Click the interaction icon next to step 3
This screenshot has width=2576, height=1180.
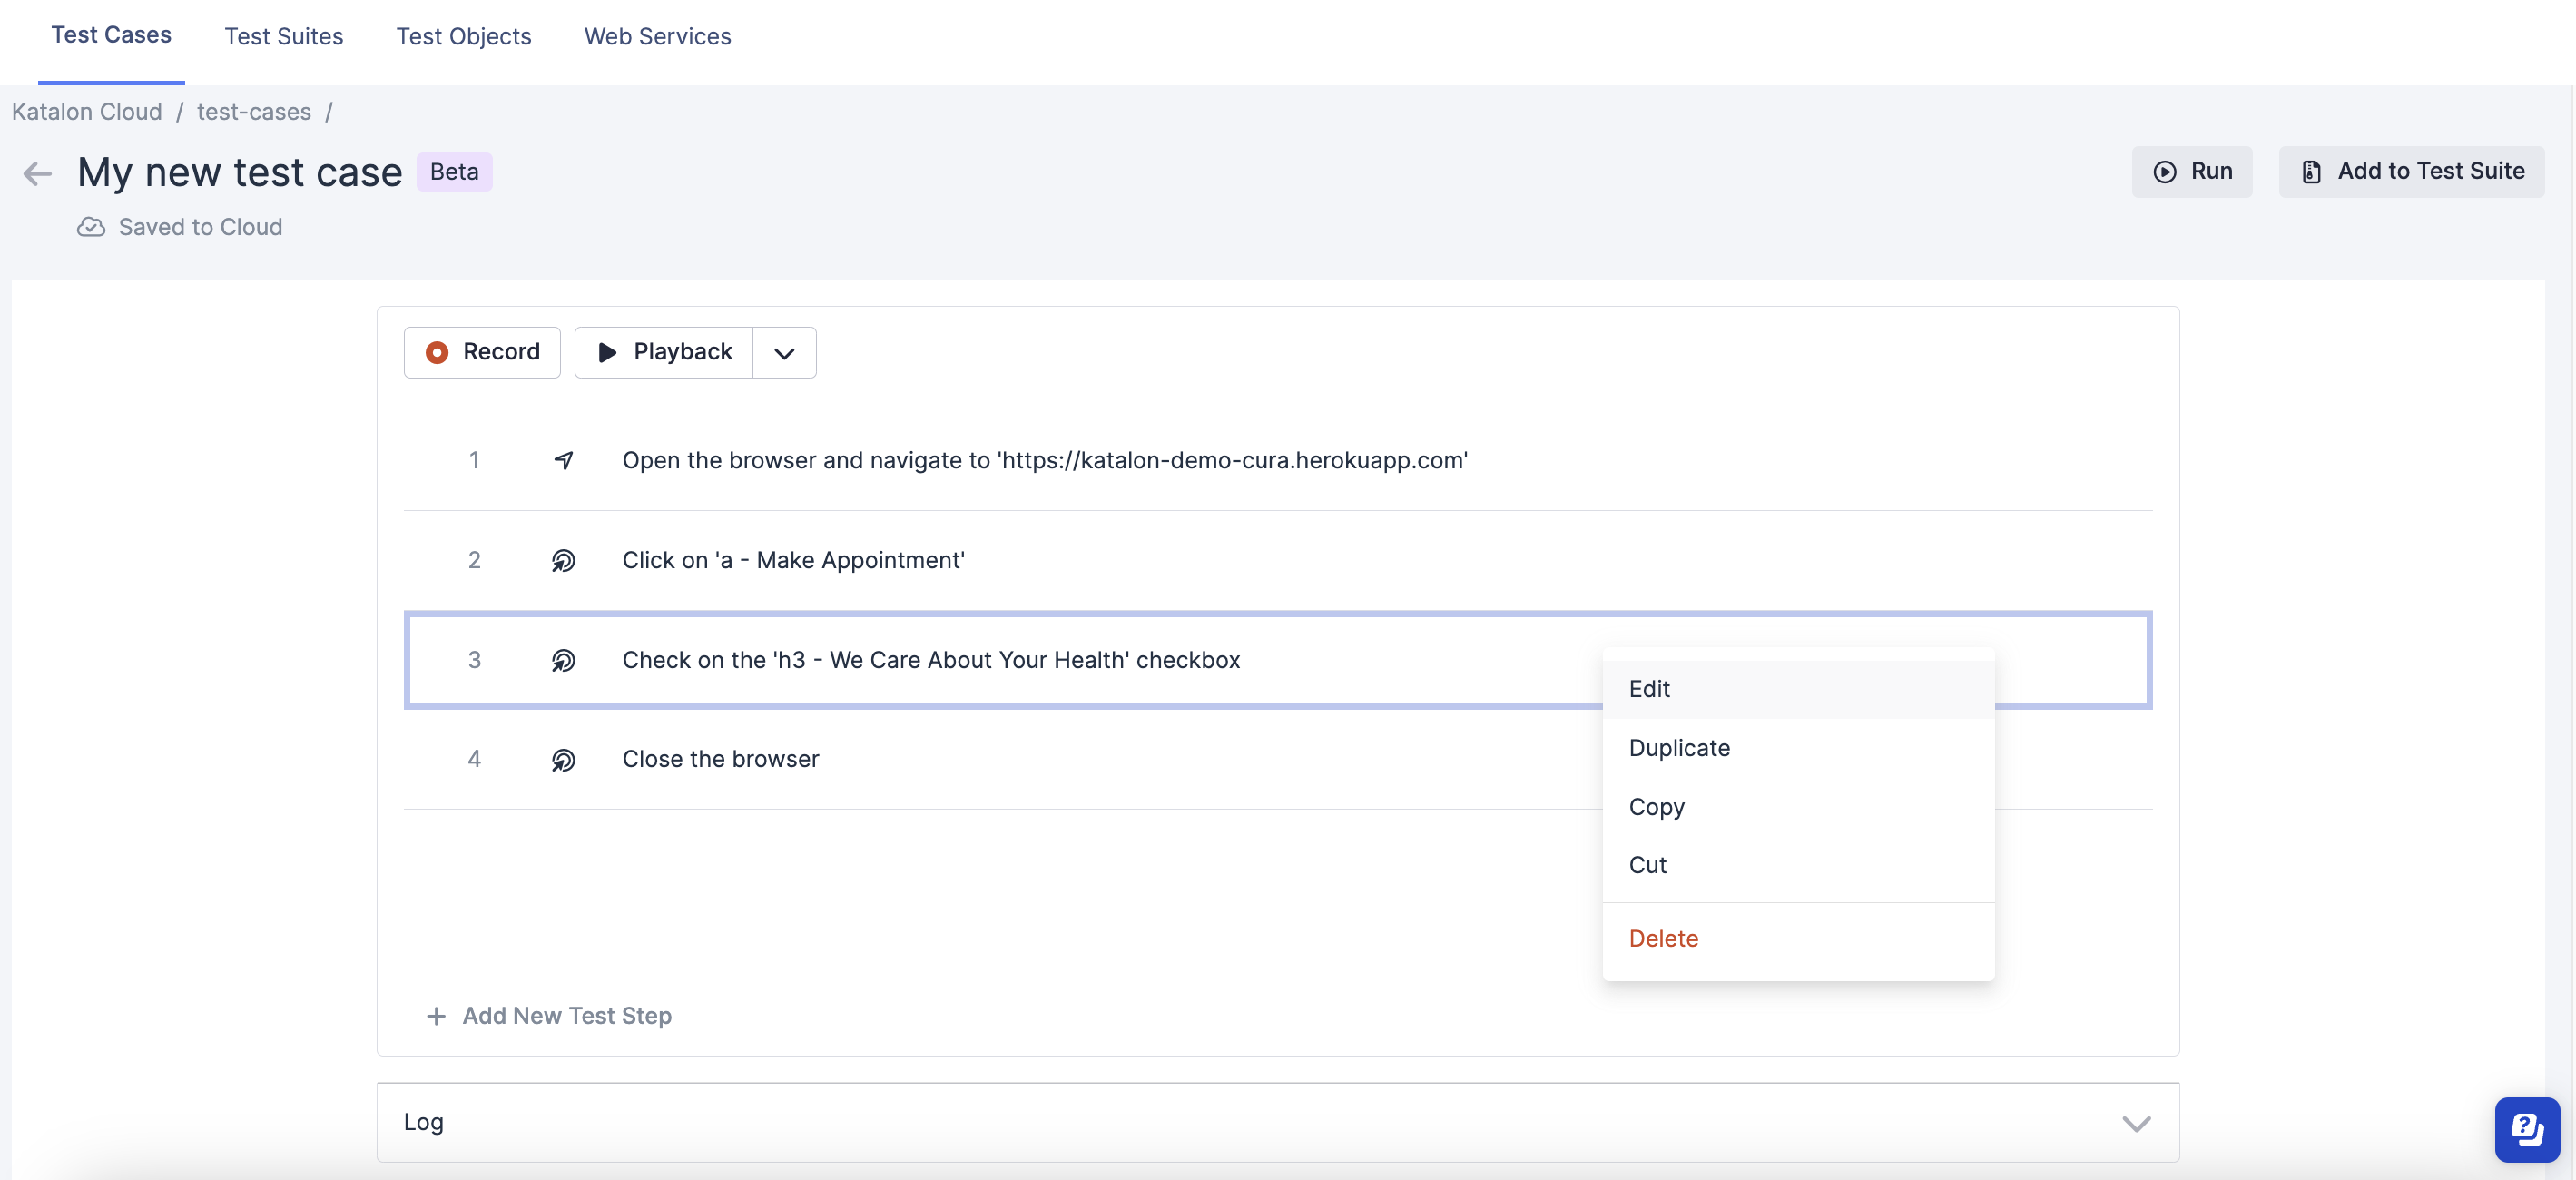click(565, 657)
